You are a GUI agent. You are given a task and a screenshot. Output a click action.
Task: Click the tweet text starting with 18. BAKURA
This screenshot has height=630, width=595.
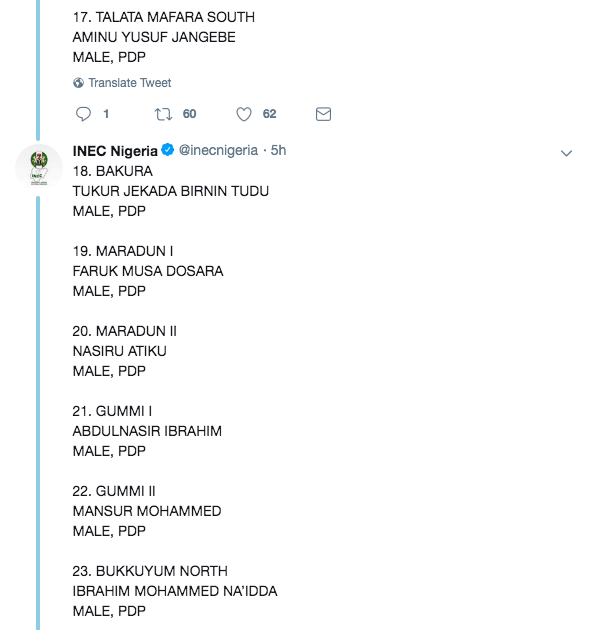click(175, 391)
